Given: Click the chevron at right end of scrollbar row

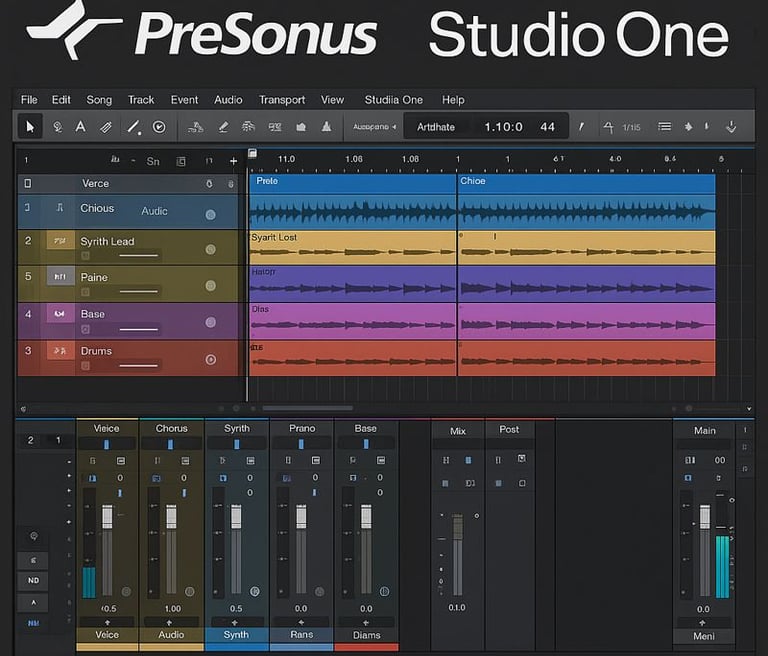Looking at the screenshot, I should coord(749,409).
